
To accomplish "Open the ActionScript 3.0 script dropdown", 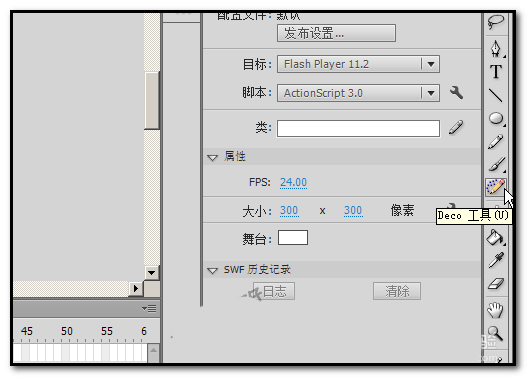I will (358, 93).
